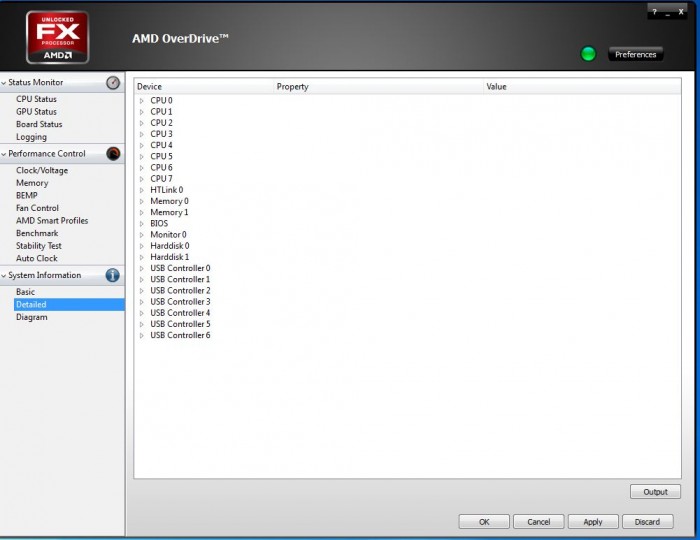Click the Property column header
The width and height of the screenshot is (700, 540).
(379, 87)
